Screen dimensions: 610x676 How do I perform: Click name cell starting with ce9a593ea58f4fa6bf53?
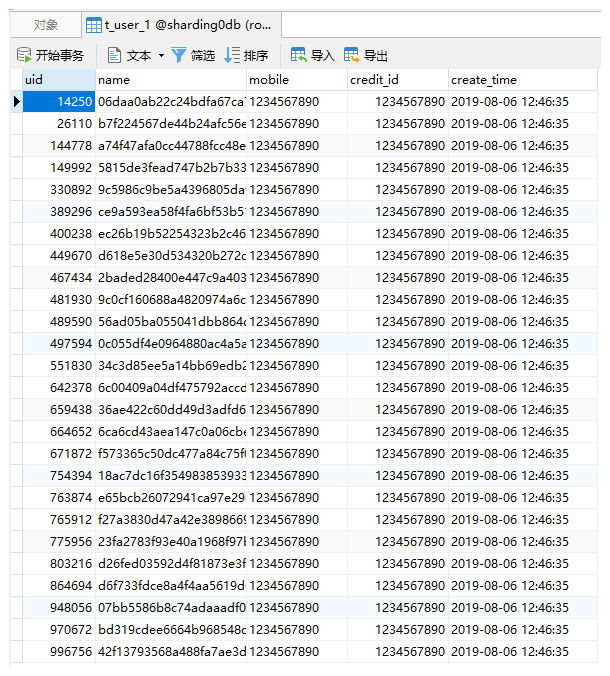[x=171, y=212]
